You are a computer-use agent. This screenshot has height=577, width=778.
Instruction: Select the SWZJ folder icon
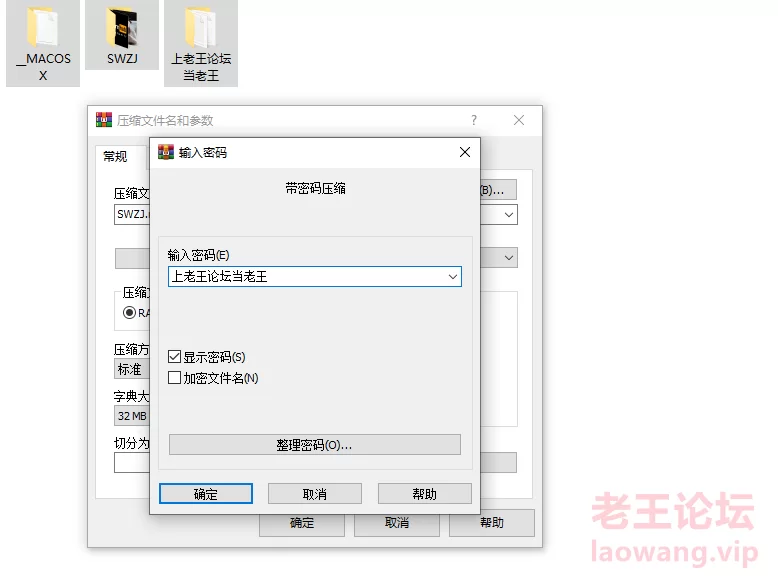[x=122, y=35]
